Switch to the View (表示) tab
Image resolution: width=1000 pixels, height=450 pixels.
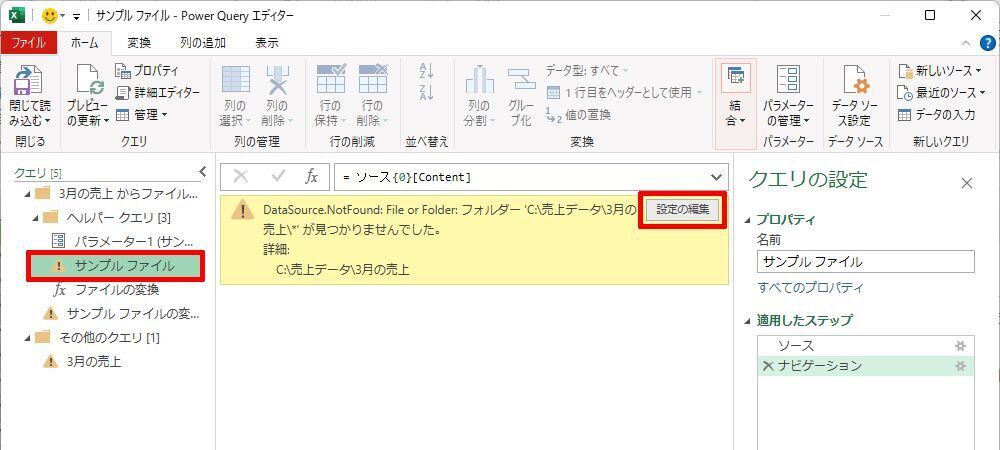(267, 43)
